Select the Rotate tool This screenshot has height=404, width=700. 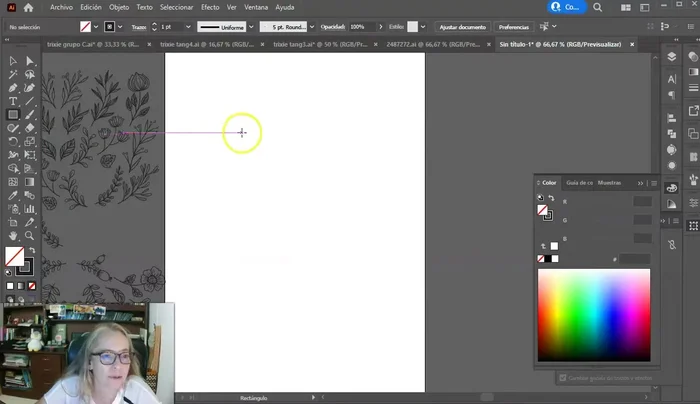point(13,142)
